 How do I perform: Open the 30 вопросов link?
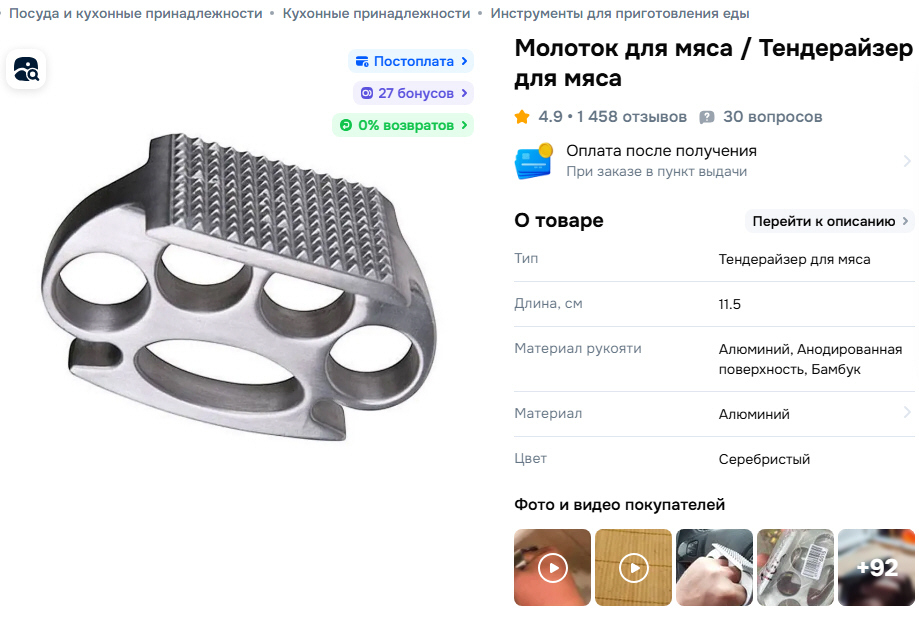[x=772, y=117]
